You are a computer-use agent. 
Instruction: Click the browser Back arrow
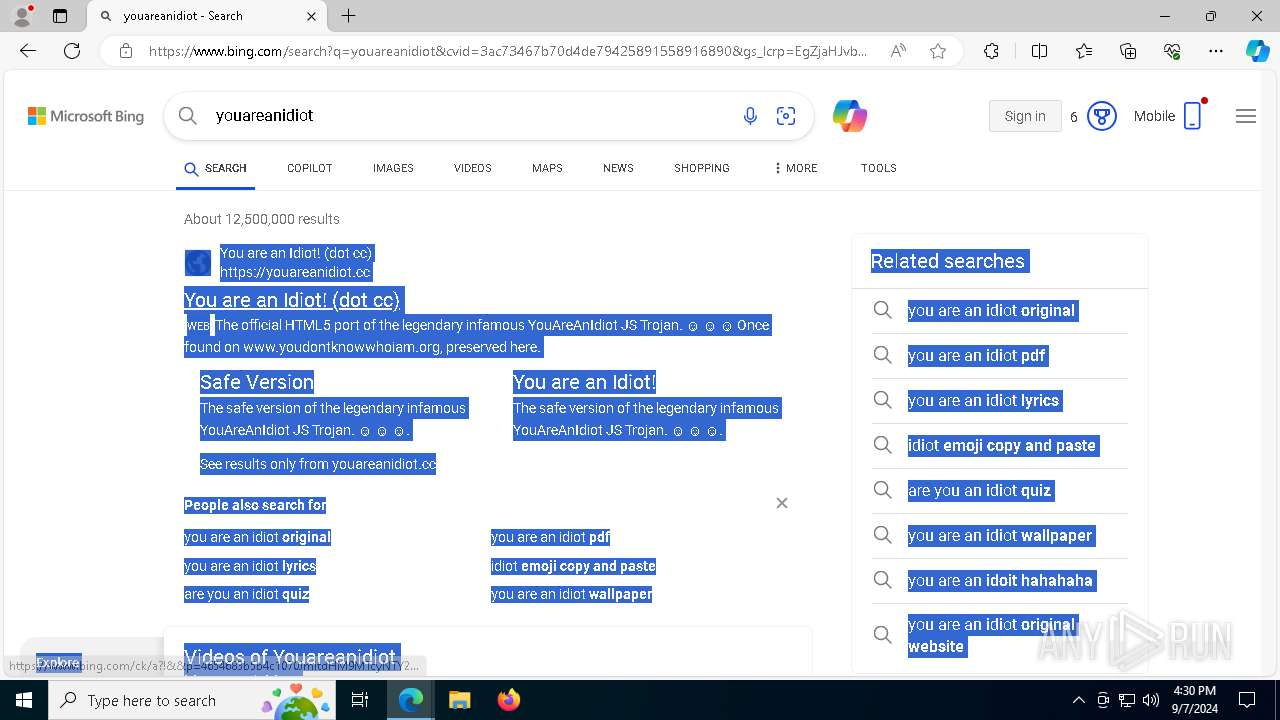coord(28,51)
